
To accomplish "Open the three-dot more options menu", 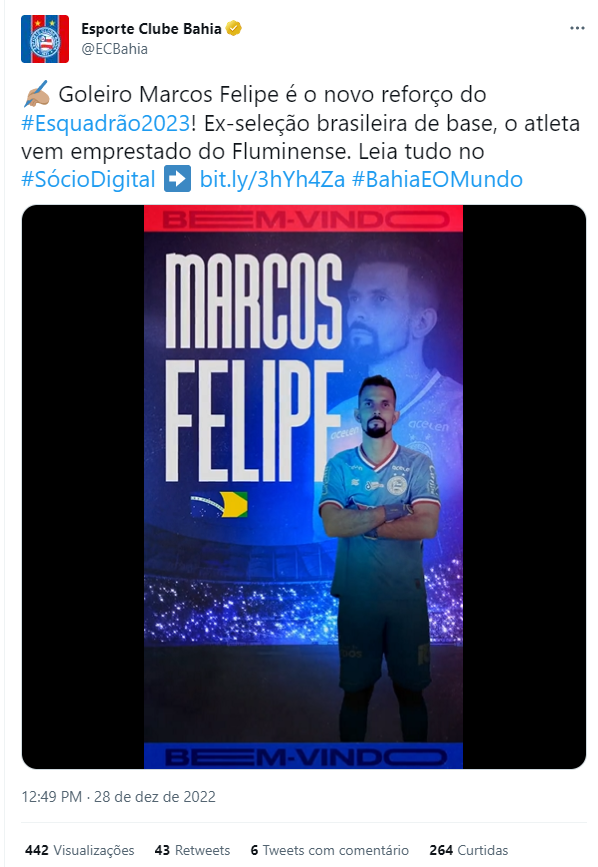I will click(577, 28).
